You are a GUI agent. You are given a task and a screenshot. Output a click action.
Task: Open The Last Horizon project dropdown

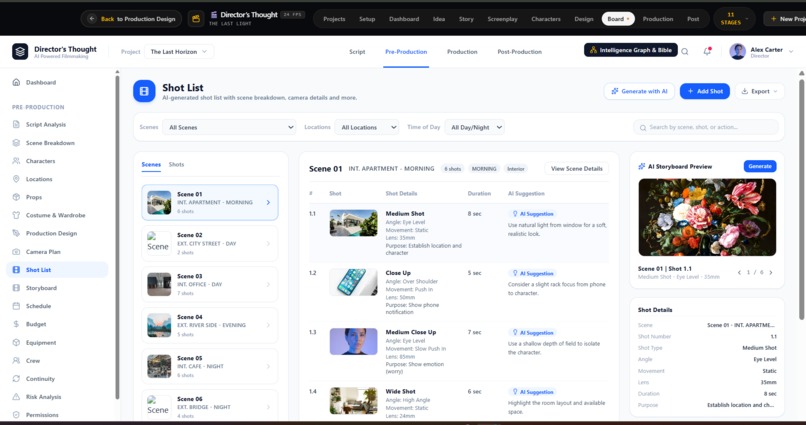click(x=178, y=51)
